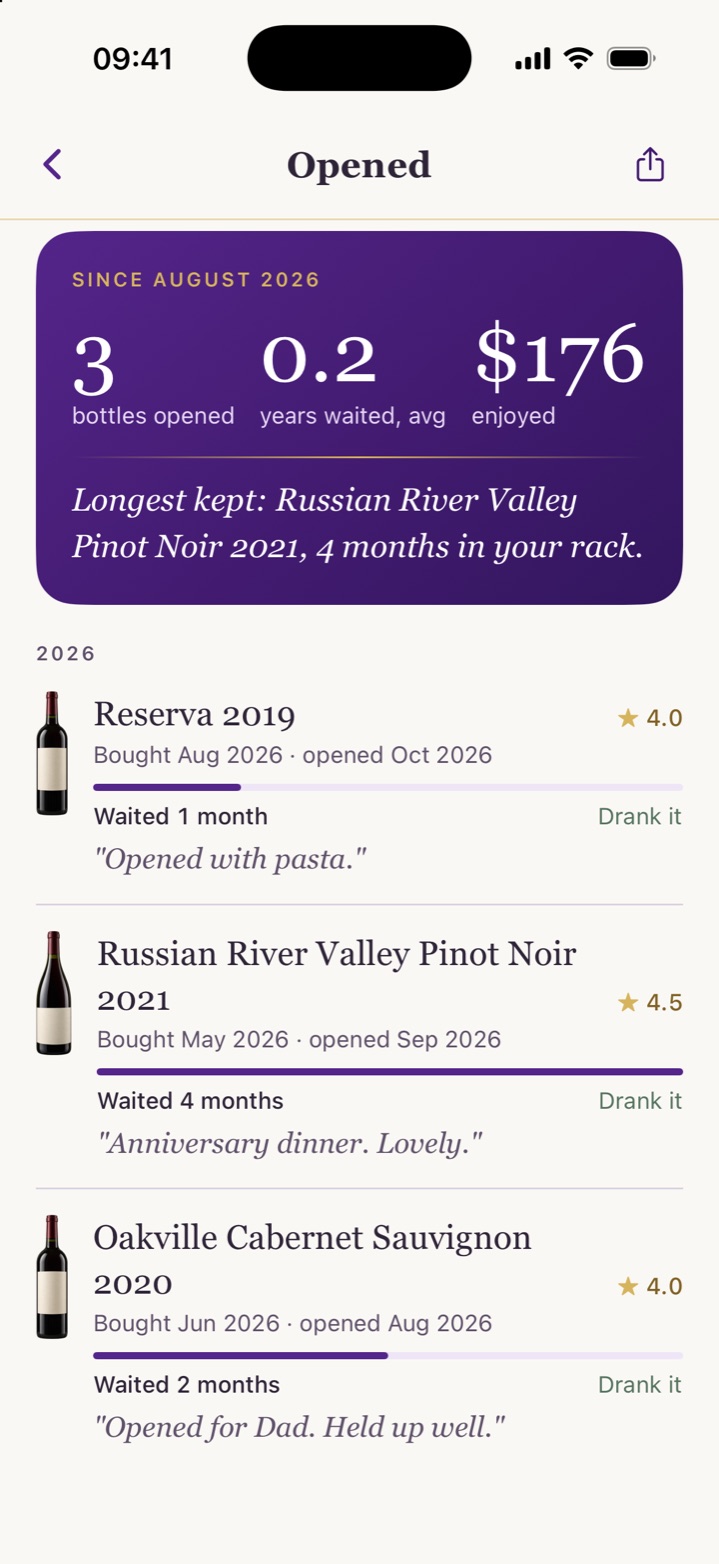Tap the Reserva 2019 waiting progress bar
Image resolution: width=719 pixels, height=1564 pixels.
388,787
